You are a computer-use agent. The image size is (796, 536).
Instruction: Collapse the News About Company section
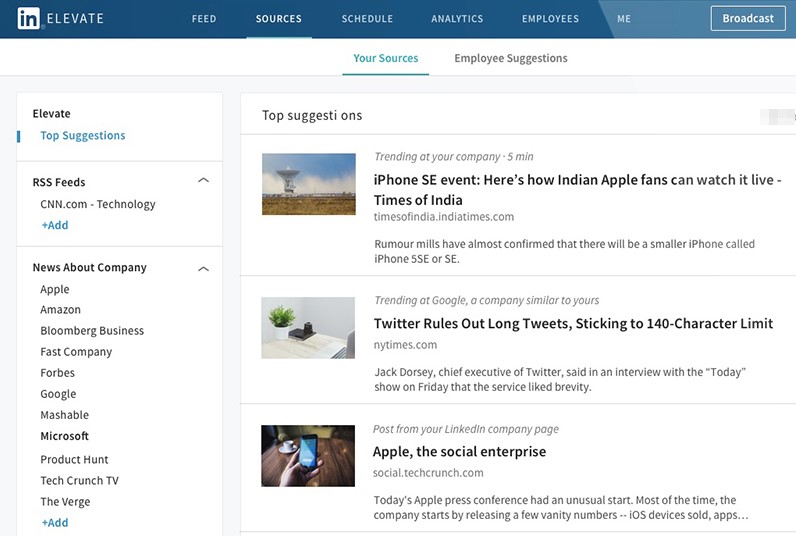[203, 268]
